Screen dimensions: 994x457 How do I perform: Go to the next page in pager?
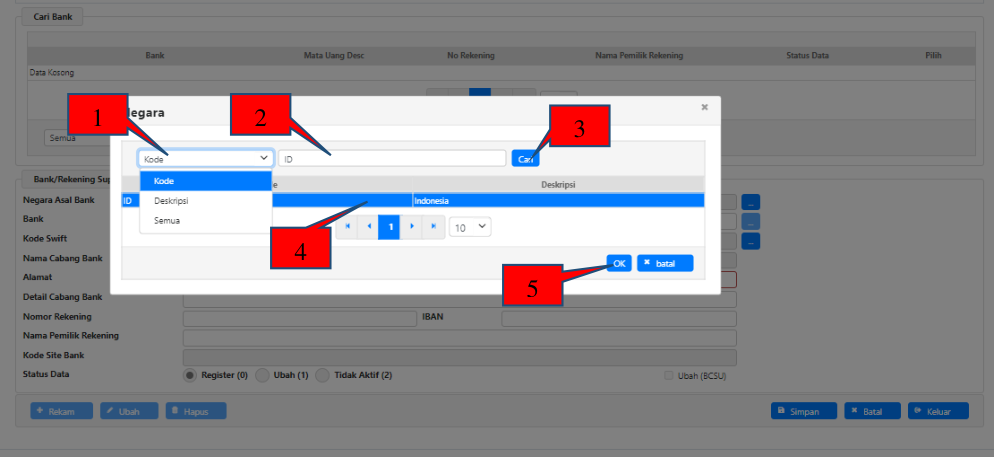412,227
